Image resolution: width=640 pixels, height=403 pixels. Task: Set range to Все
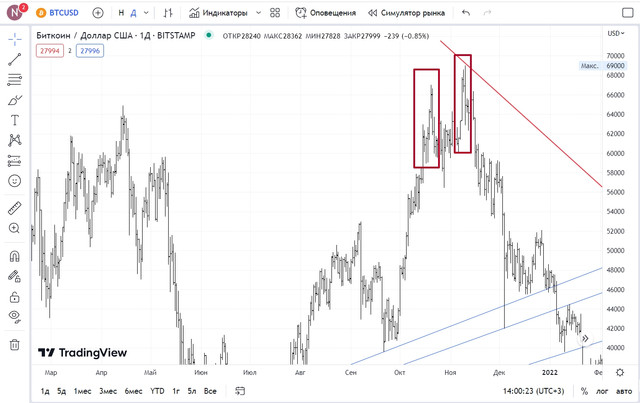click(210, 391)
